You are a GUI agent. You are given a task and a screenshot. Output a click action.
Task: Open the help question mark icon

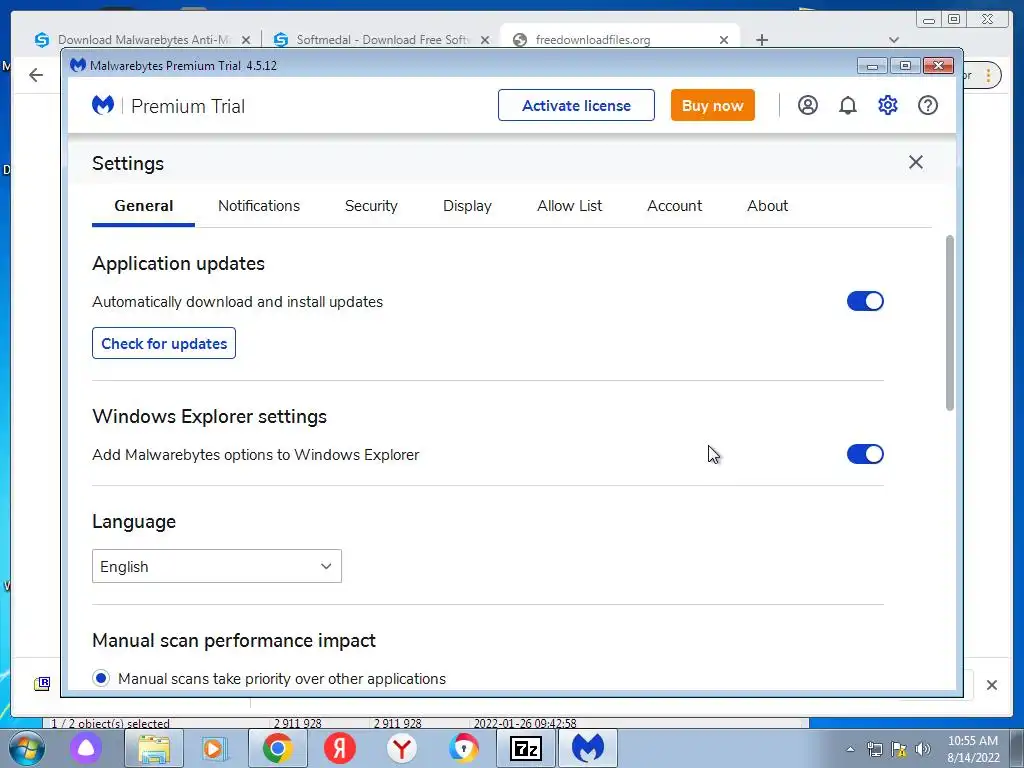pyautogui.click(x=927, y=105)
